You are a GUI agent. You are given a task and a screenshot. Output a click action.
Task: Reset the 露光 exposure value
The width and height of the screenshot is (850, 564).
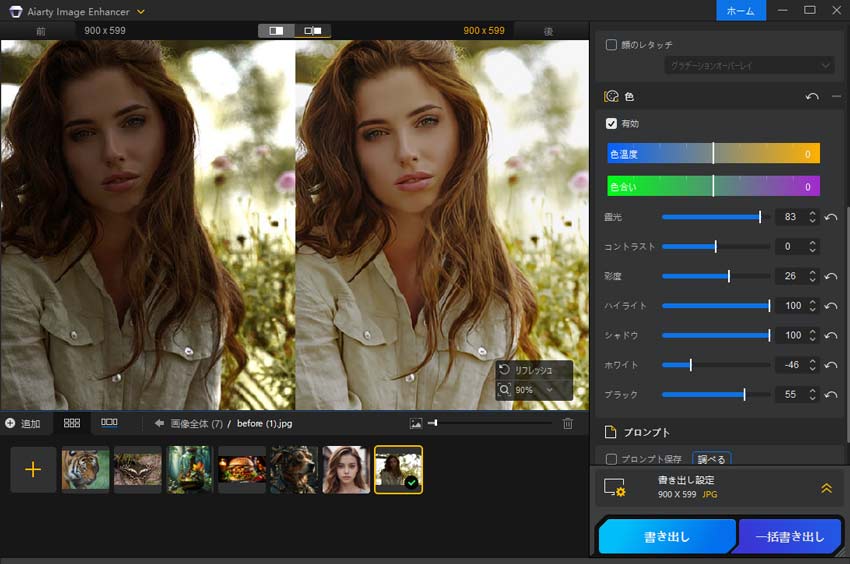(x=830, y=217)
